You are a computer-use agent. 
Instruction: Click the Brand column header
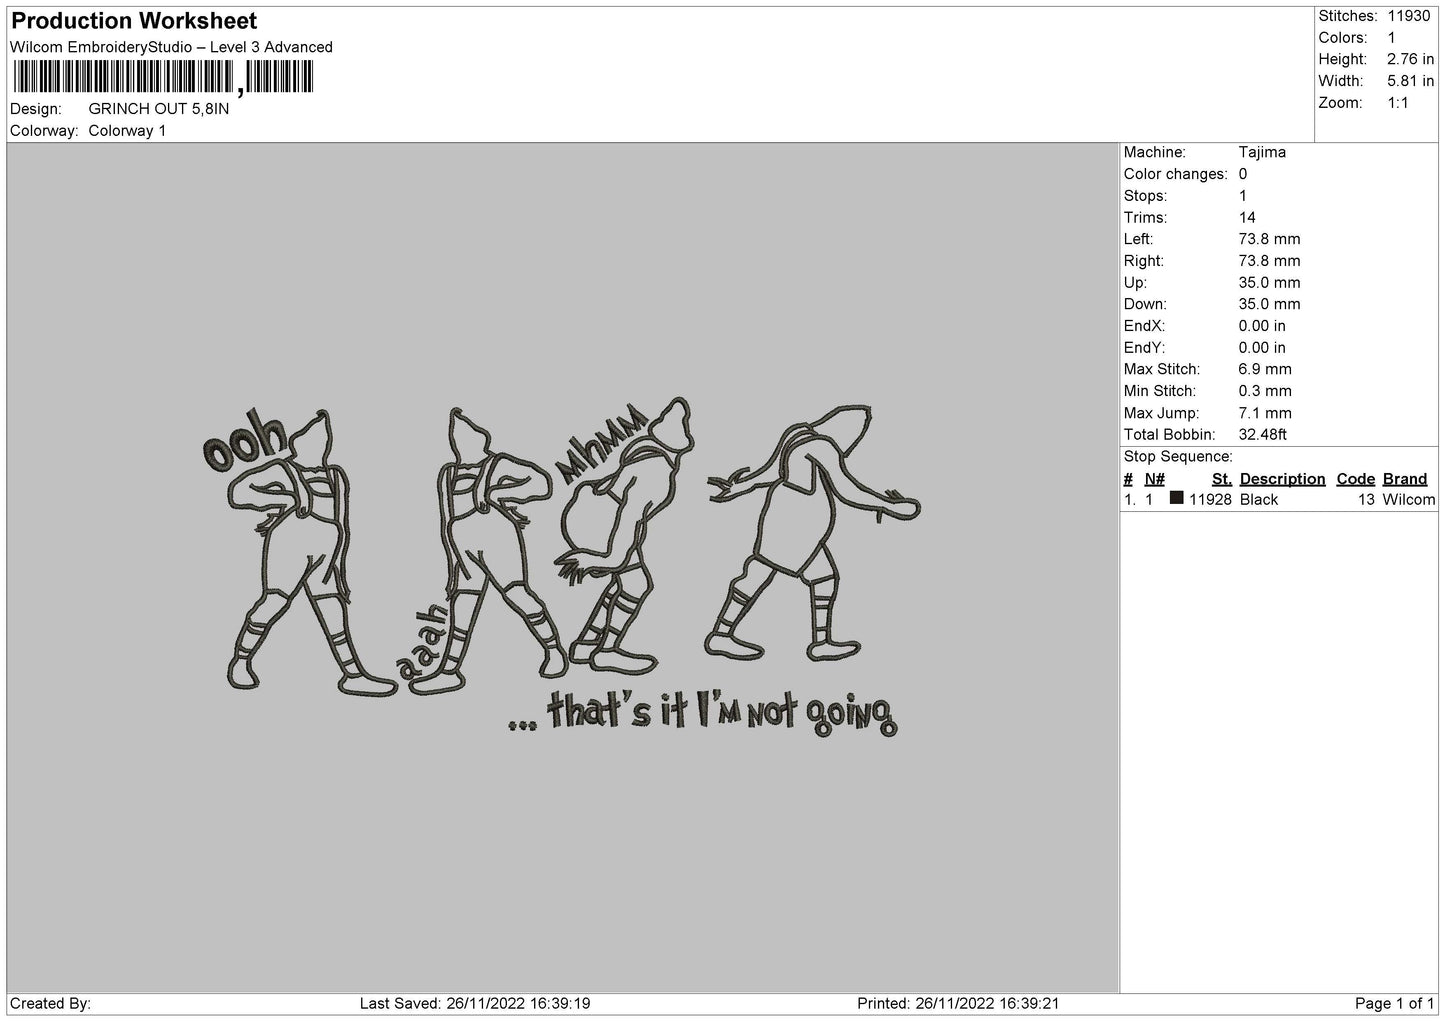1405,479
